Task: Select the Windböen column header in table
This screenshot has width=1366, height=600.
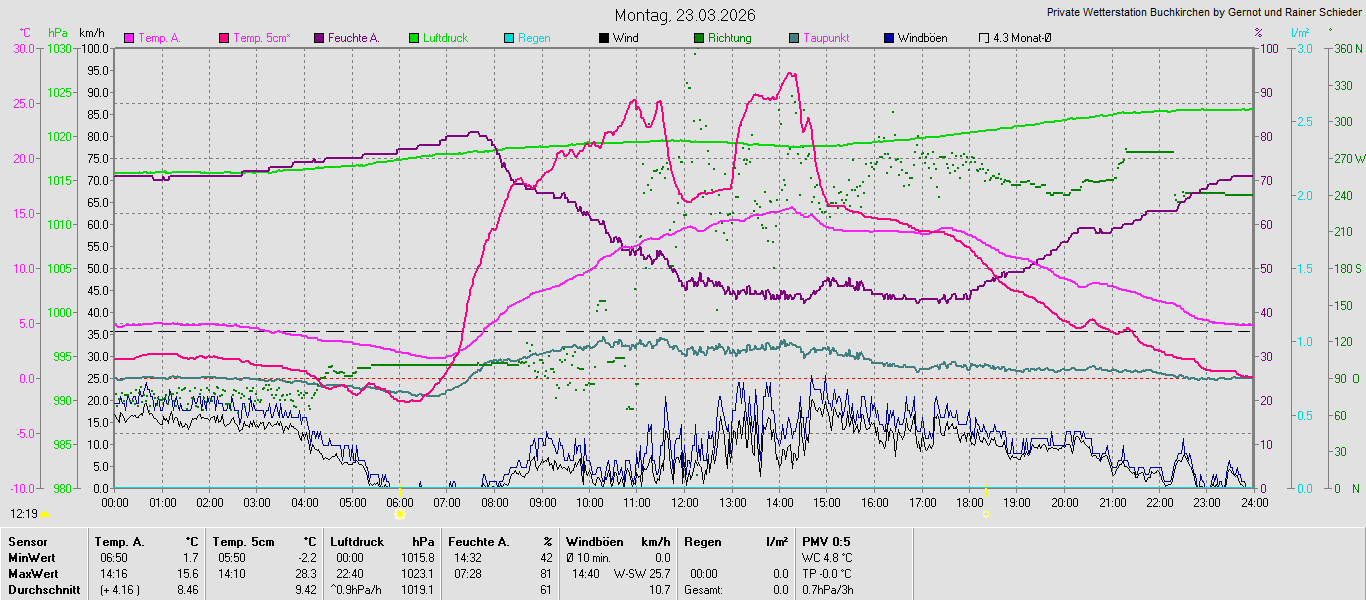Action: click(595, 542)
